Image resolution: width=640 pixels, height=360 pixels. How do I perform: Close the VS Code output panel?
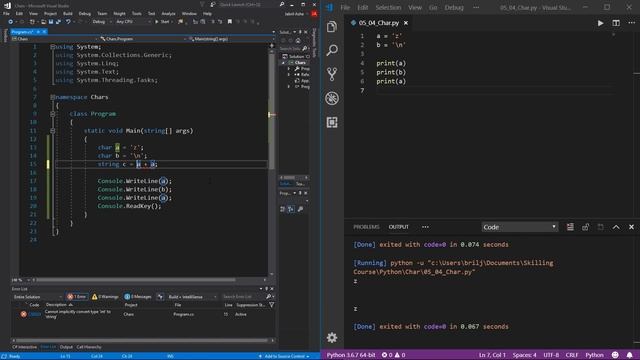pos(631,227)
